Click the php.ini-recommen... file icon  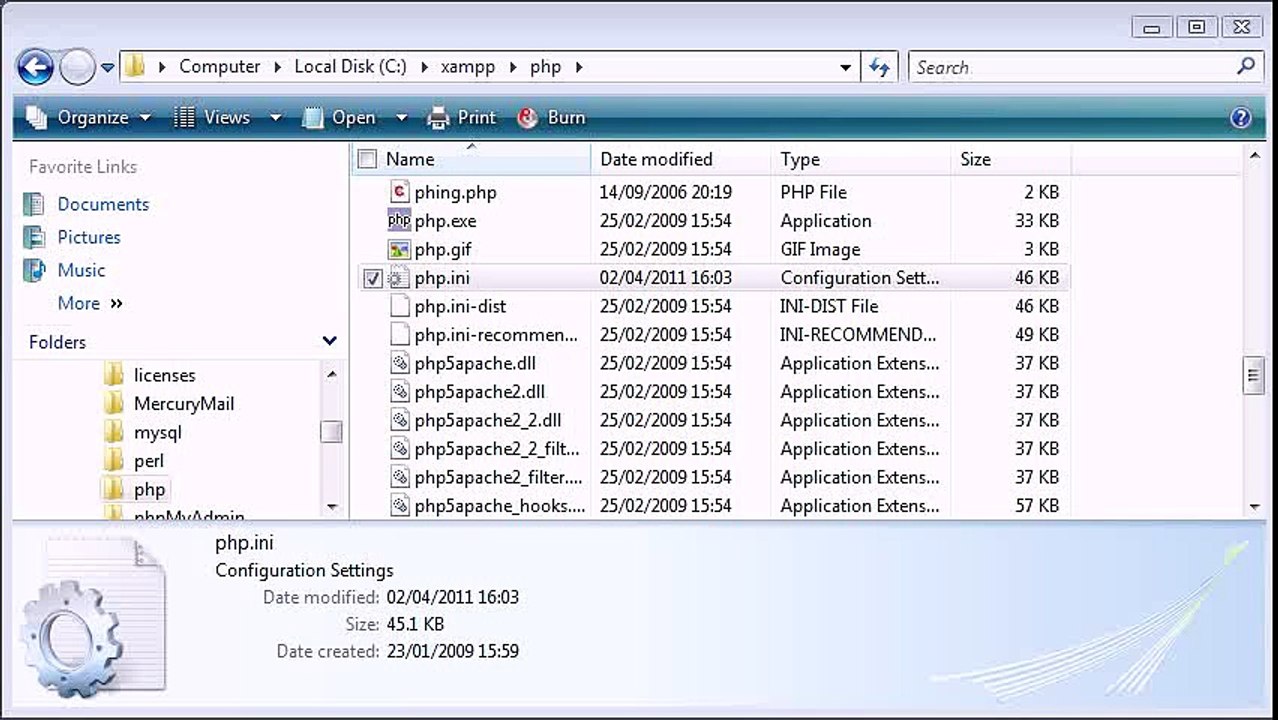click(399, 335)
